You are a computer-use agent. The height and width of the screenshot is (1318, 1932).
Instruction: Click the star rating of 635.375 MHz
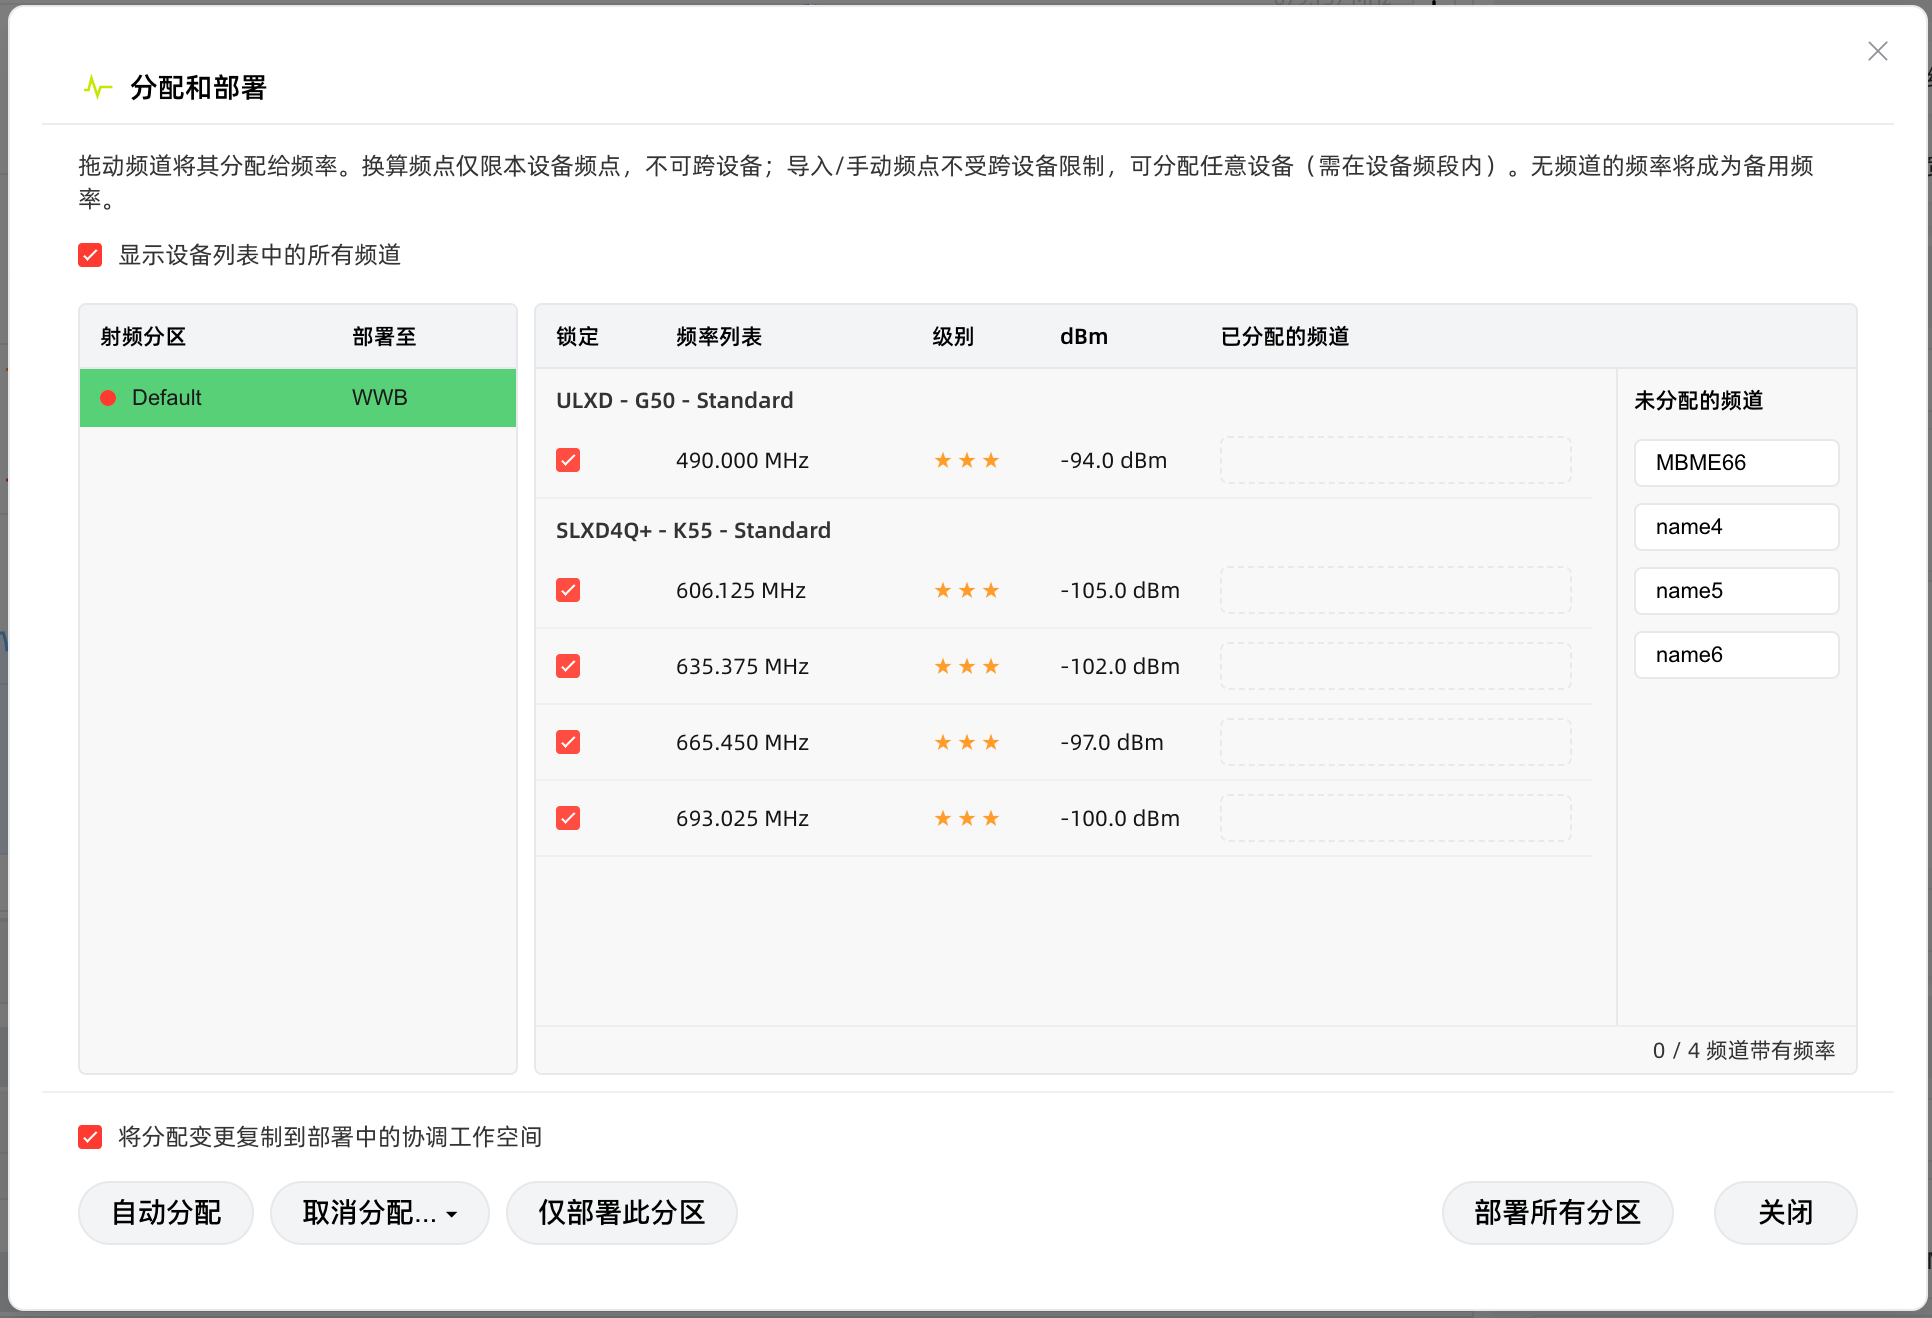[x=967, y=666]
